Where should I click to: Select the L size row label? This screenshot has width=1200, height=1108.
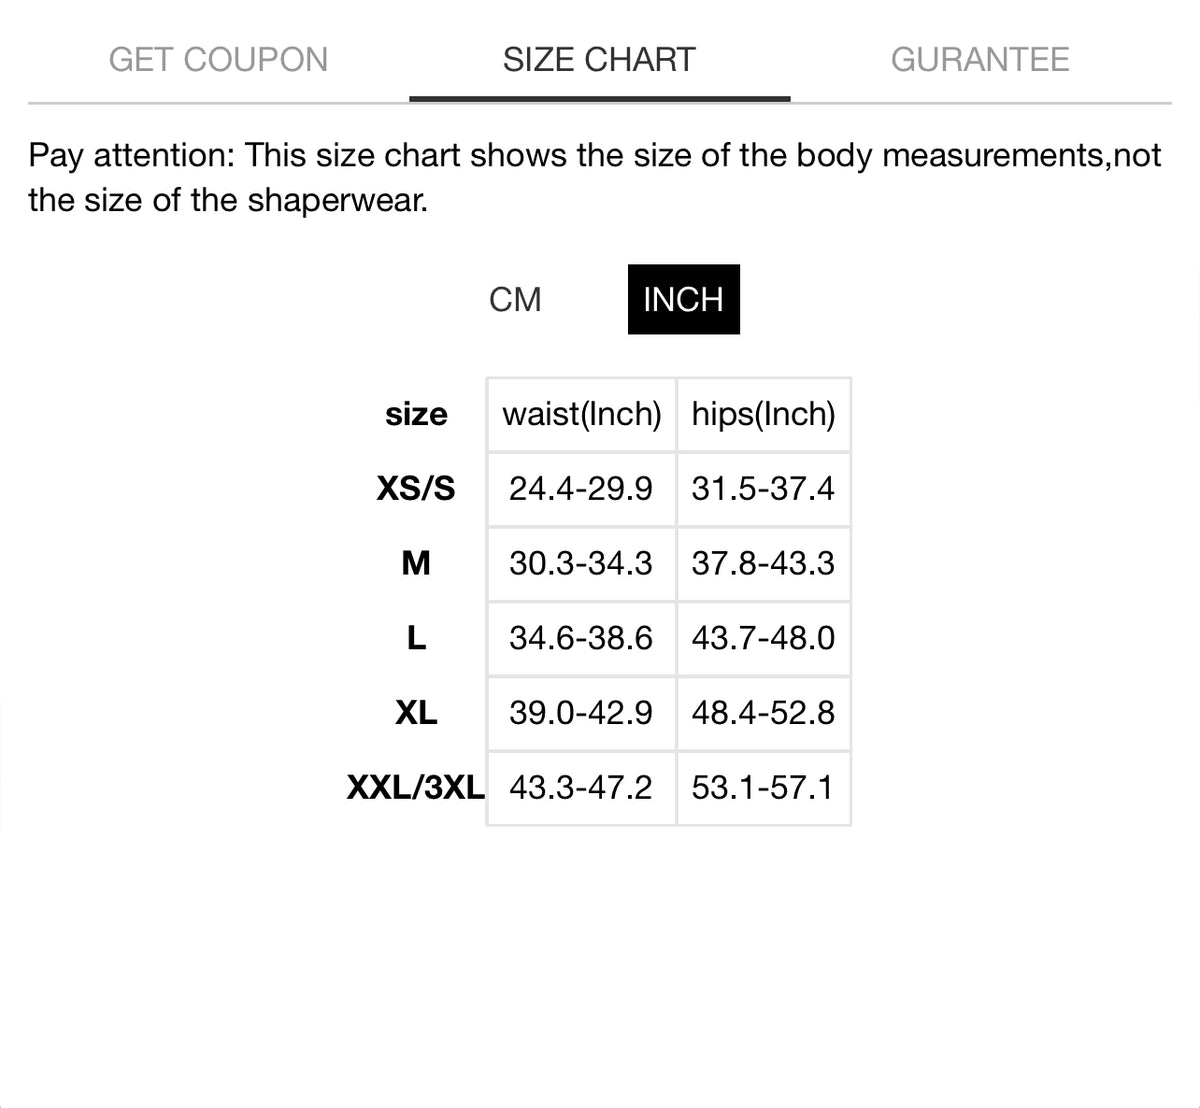(416, 638)
